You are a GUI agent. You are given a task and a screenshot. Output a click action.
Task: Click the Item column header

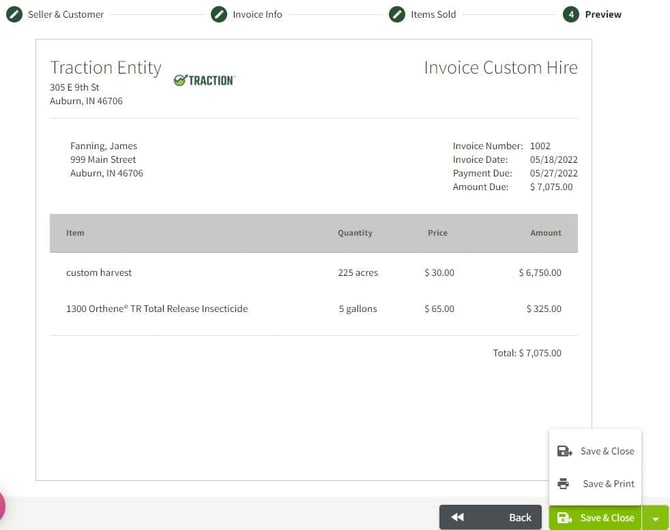coord(75,233)
